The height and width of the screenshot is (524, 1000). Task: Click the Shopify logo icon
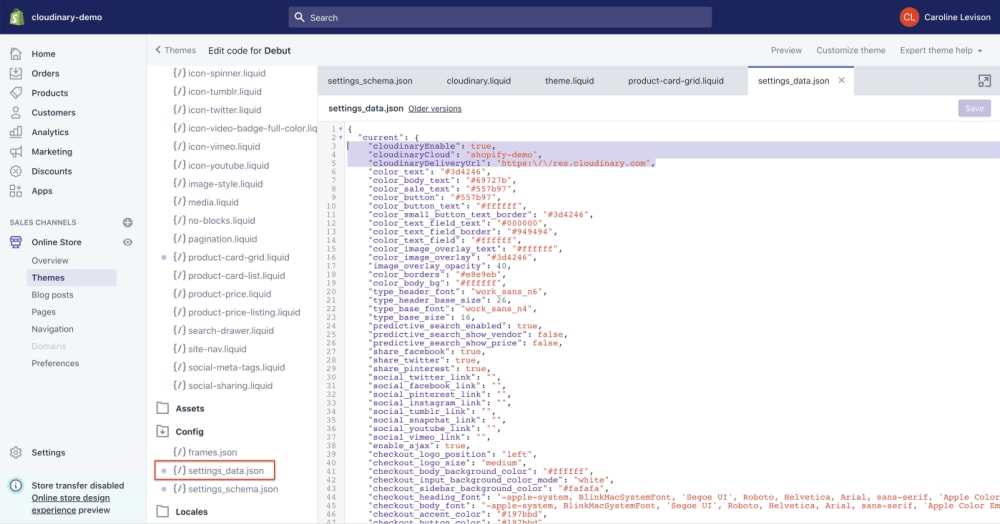point(17,17)
